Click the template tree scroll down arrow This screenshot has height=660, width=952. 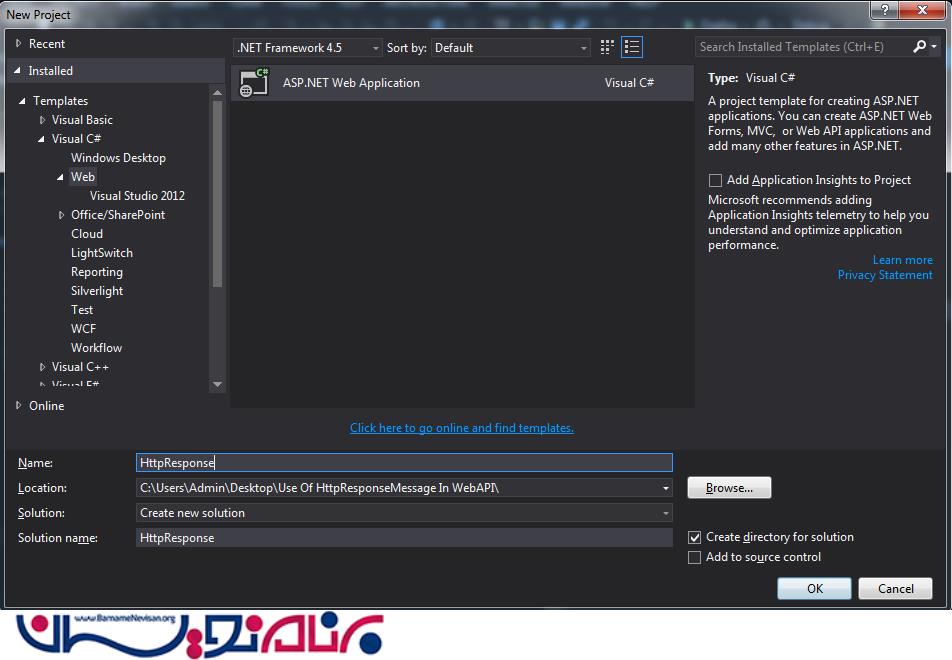[217, 385]
